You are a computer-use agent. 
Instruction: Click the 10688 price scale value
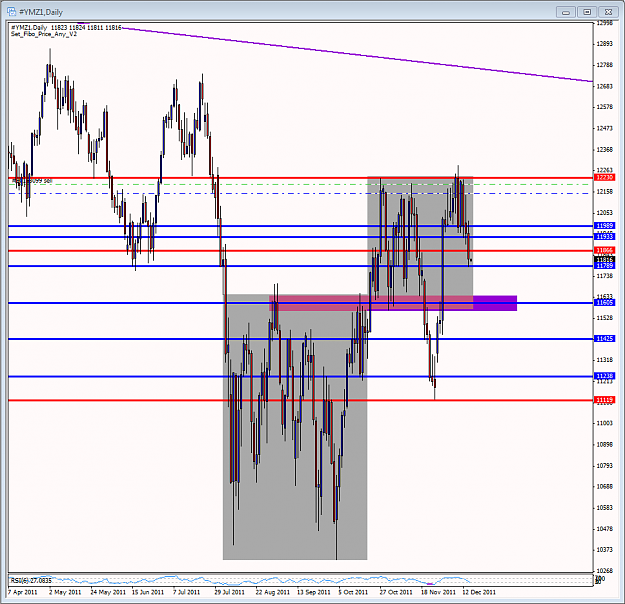604,486
